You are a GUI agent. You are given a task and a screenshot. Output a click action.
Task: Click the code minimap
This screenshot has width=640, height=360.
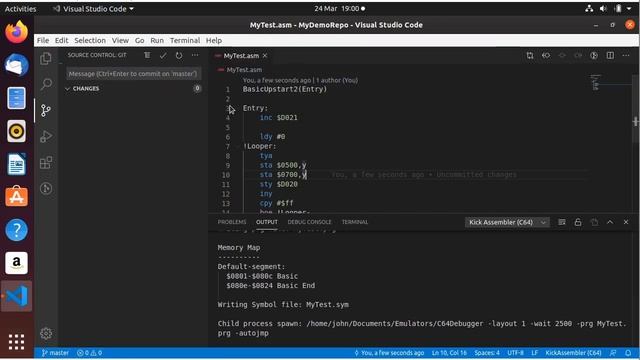click(596, 82)
